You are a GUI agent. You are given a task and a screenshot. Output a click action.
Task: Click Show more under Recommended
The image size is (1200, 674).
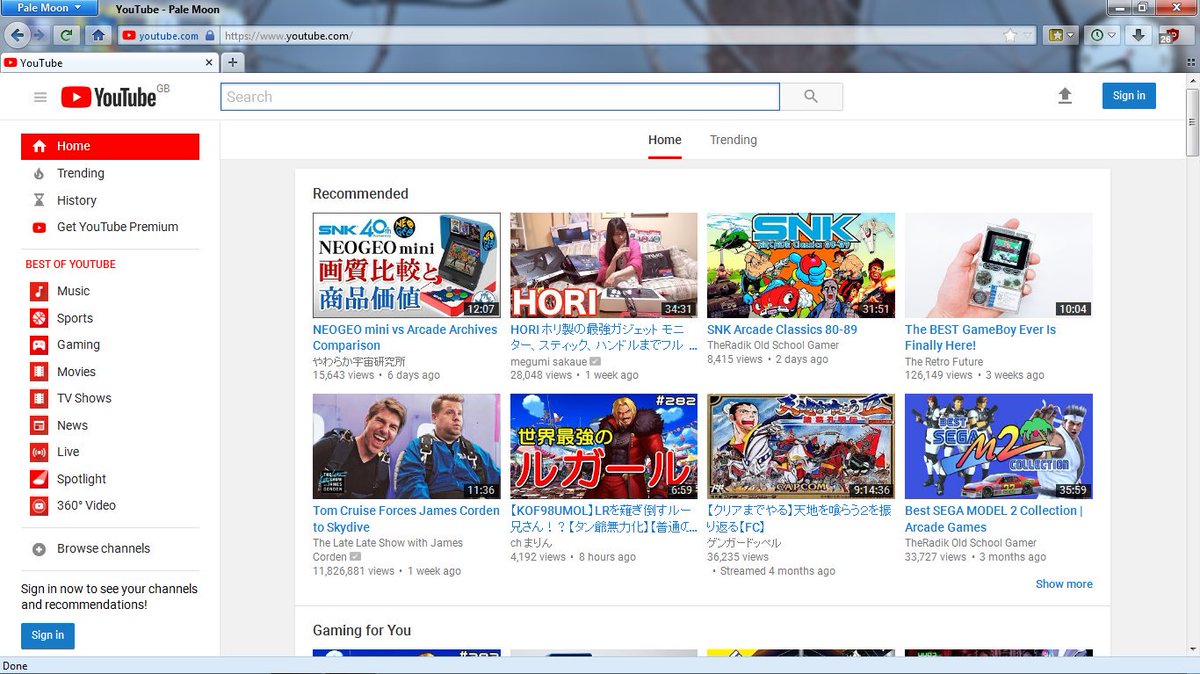click(x=1064, y=584)
